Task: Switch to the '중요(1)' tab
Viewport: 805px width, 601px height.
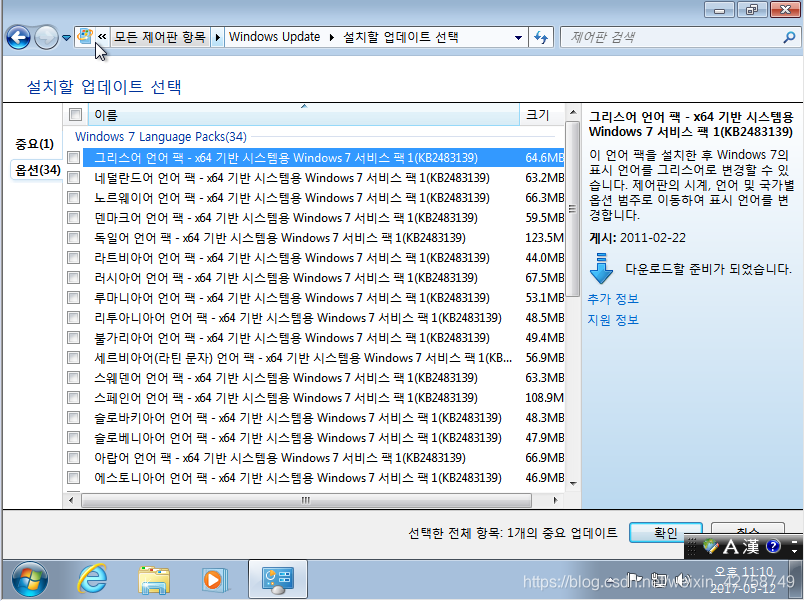Action: point(34,144)
